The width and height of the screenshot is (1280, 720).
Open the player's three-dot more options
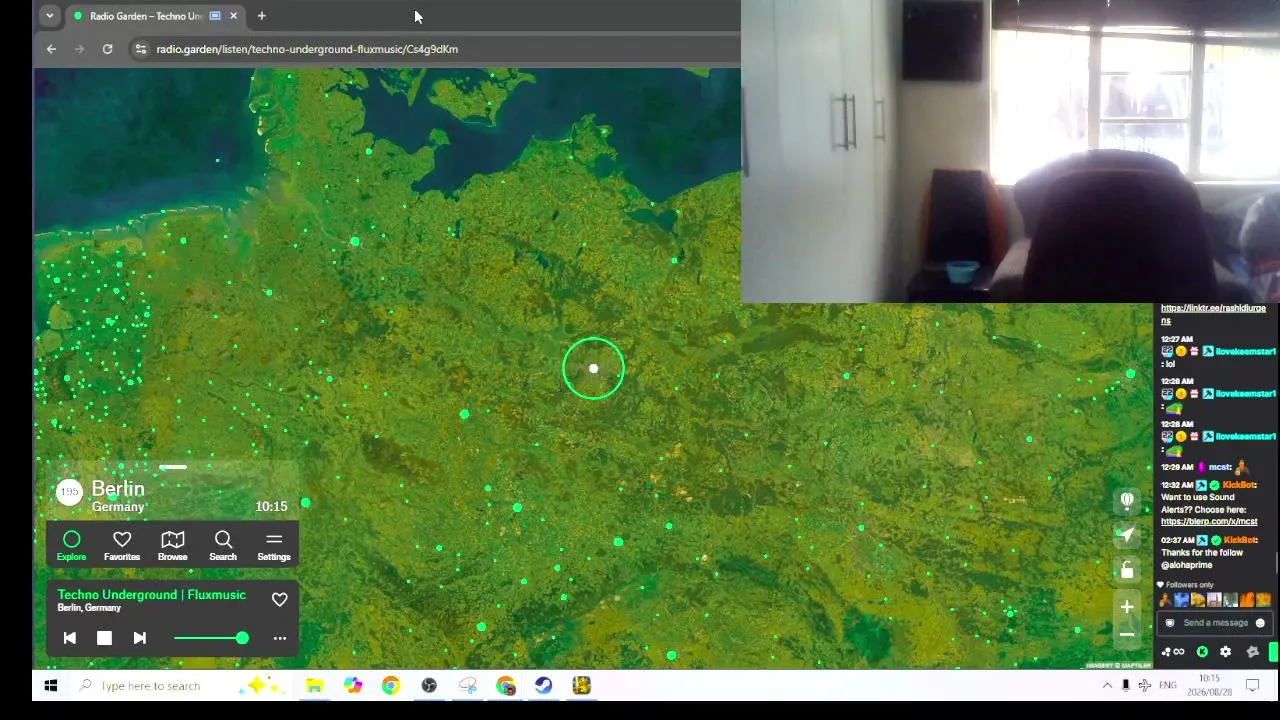point(280,638)
